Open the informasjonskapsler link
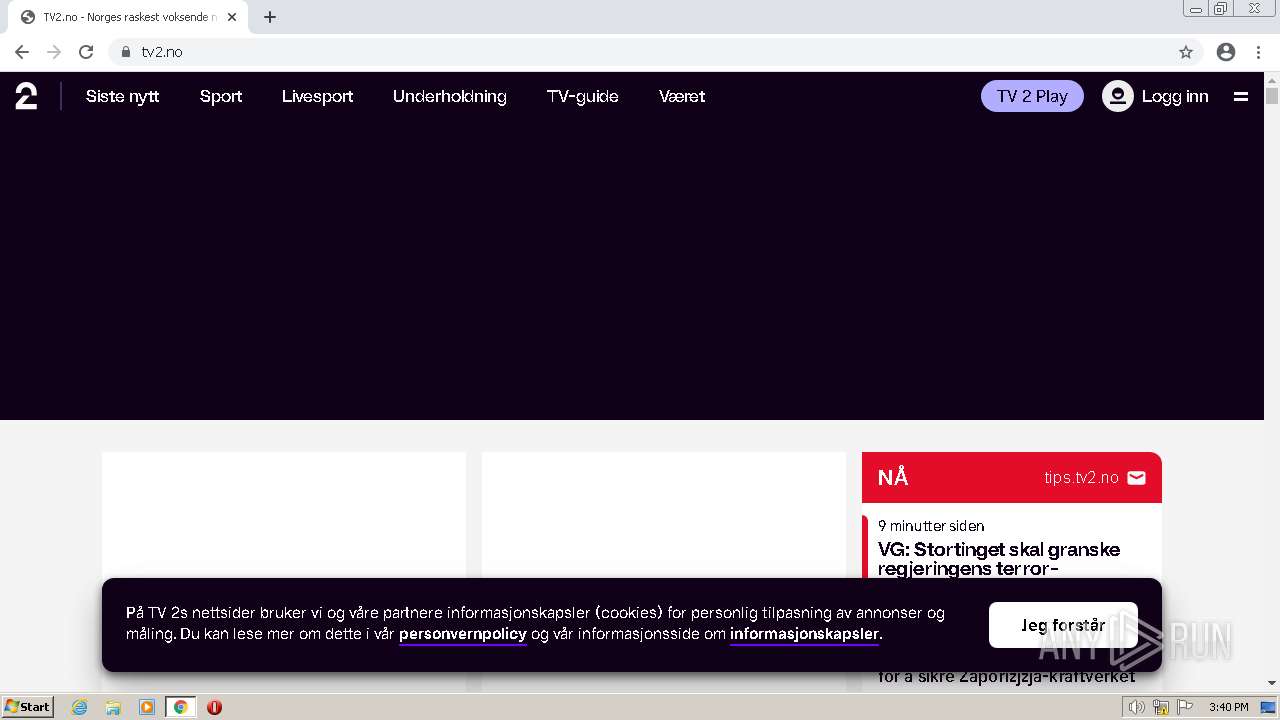The image size is (1280, 720). 804,634
